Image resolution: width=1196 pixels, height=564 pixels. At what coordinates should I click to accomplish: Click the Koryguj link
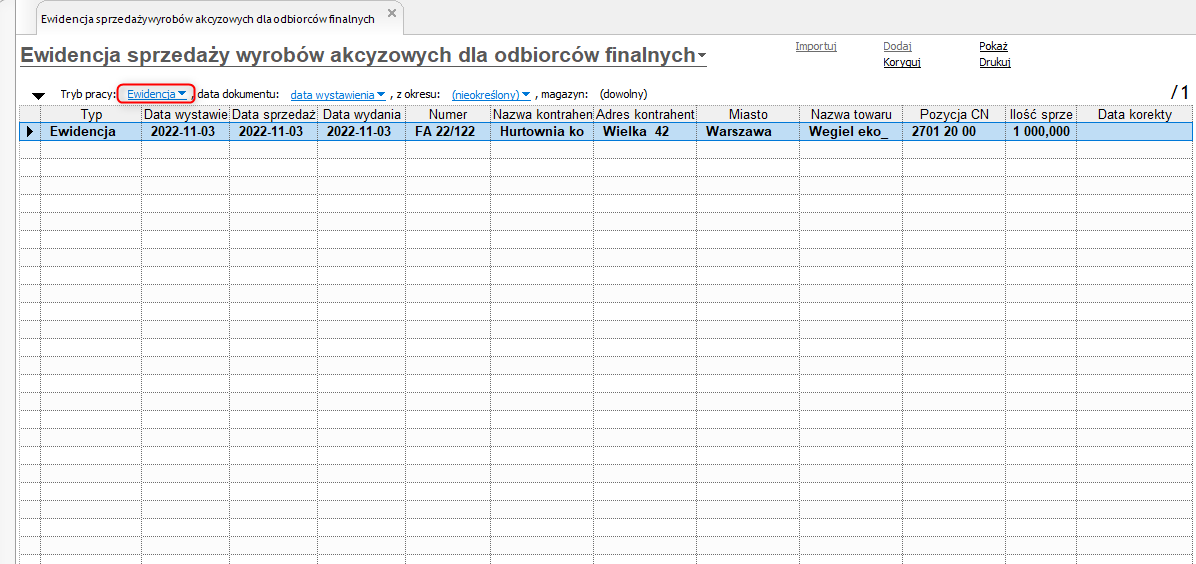902,63
